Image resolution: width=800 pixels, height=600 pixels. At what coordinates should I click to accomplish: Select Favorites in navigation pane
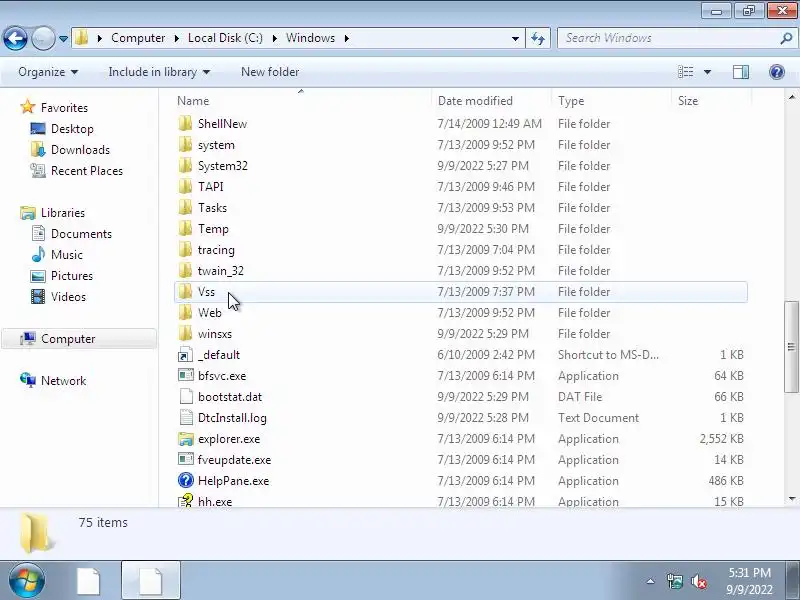pos(64,108)
